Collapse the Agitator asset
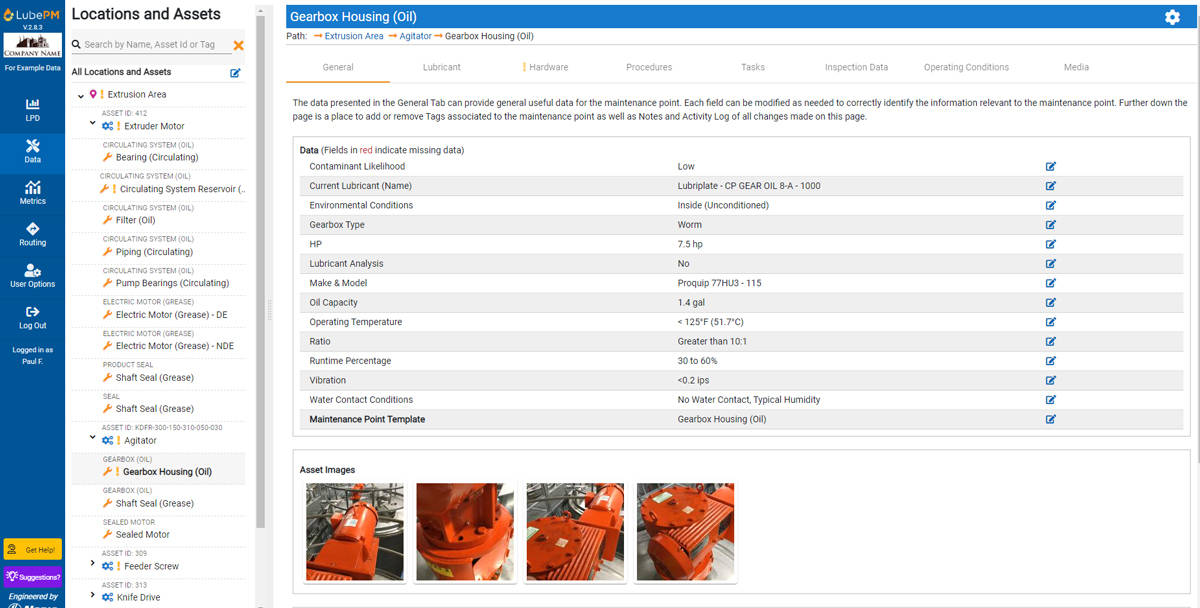The height and width of the screenshot is (608, 1200). click(x=92, y=437)
